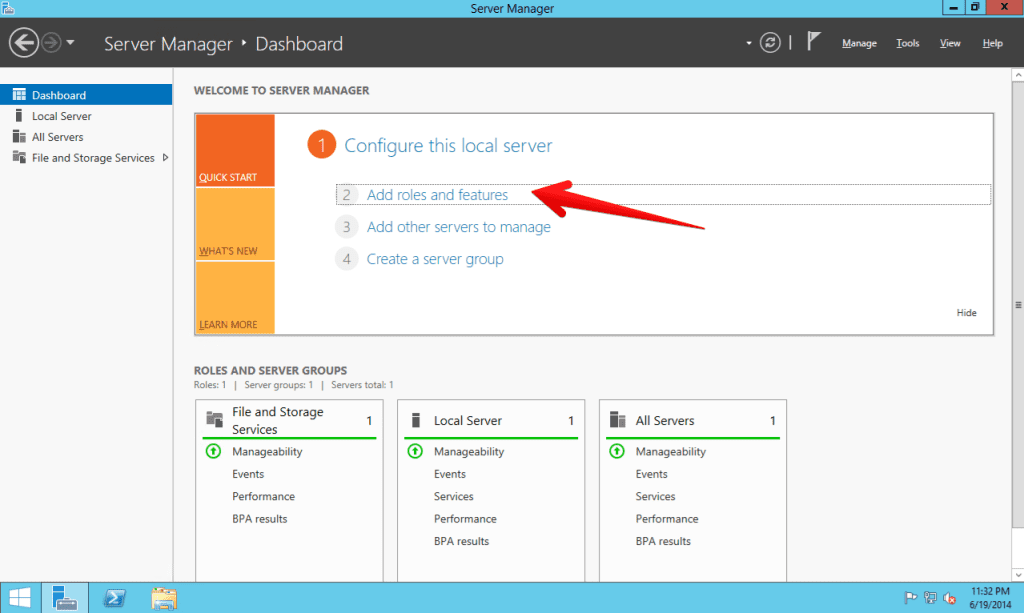Viewport: 1024px width, 613px height.
Task: Open dropdown arrow left of refresh icon
Action: click(748, 43)
